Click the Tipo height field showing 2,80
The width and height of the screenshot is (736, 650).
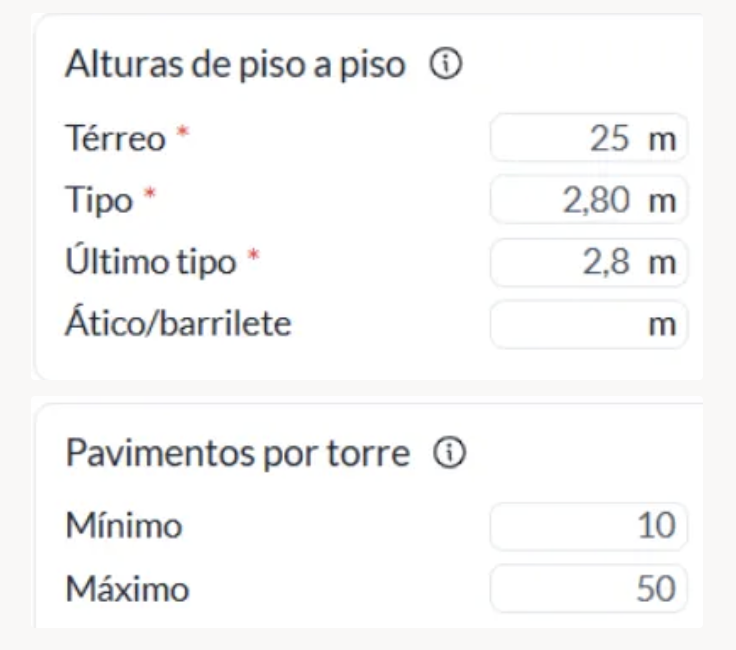[570, 201]
